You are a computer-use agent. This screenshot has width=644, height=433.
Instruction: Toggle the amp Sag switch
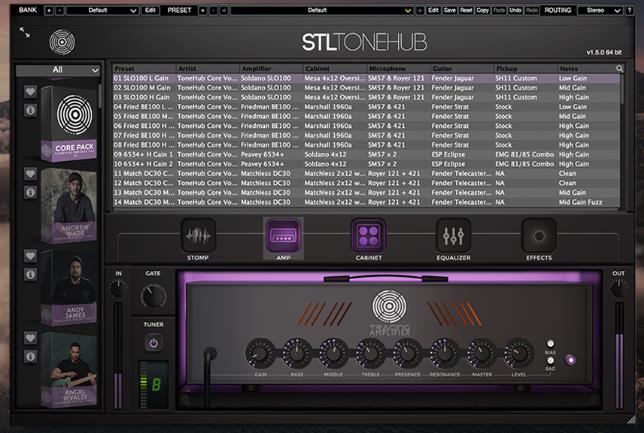point(550,361)
